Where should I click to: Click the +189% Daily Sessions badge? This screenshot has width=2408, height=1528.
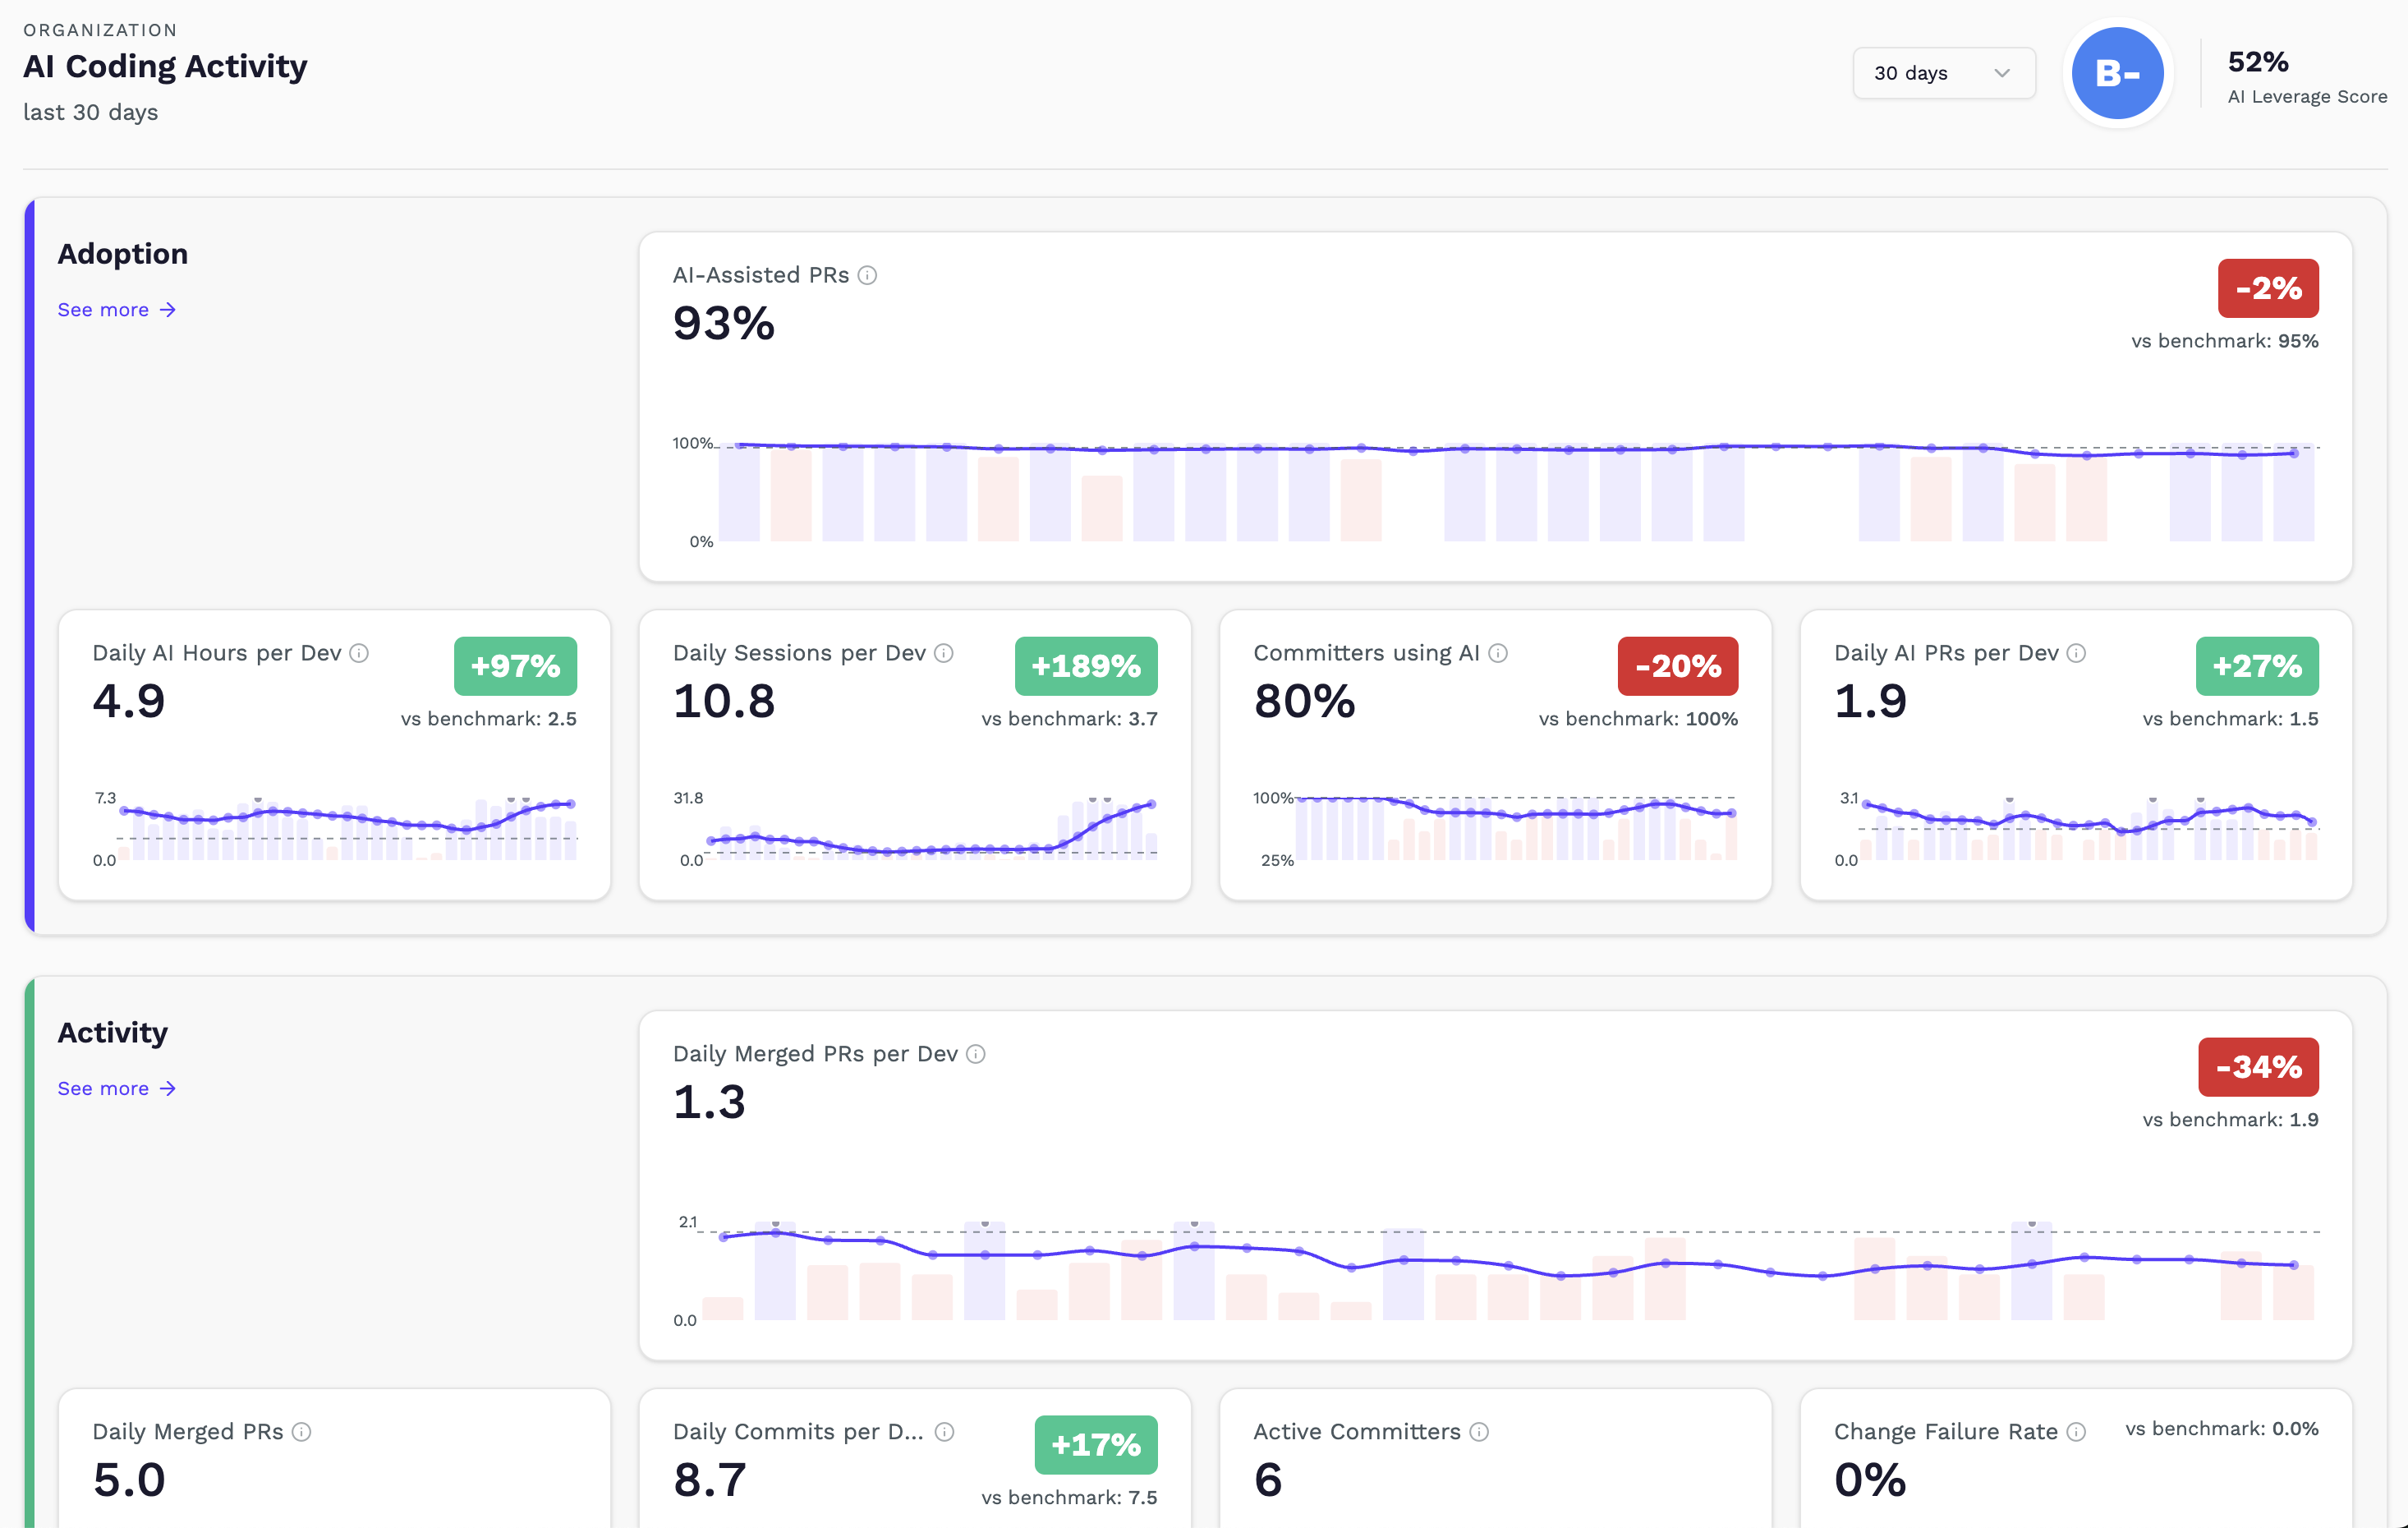pyautogui.click(x=1086, y=666)
